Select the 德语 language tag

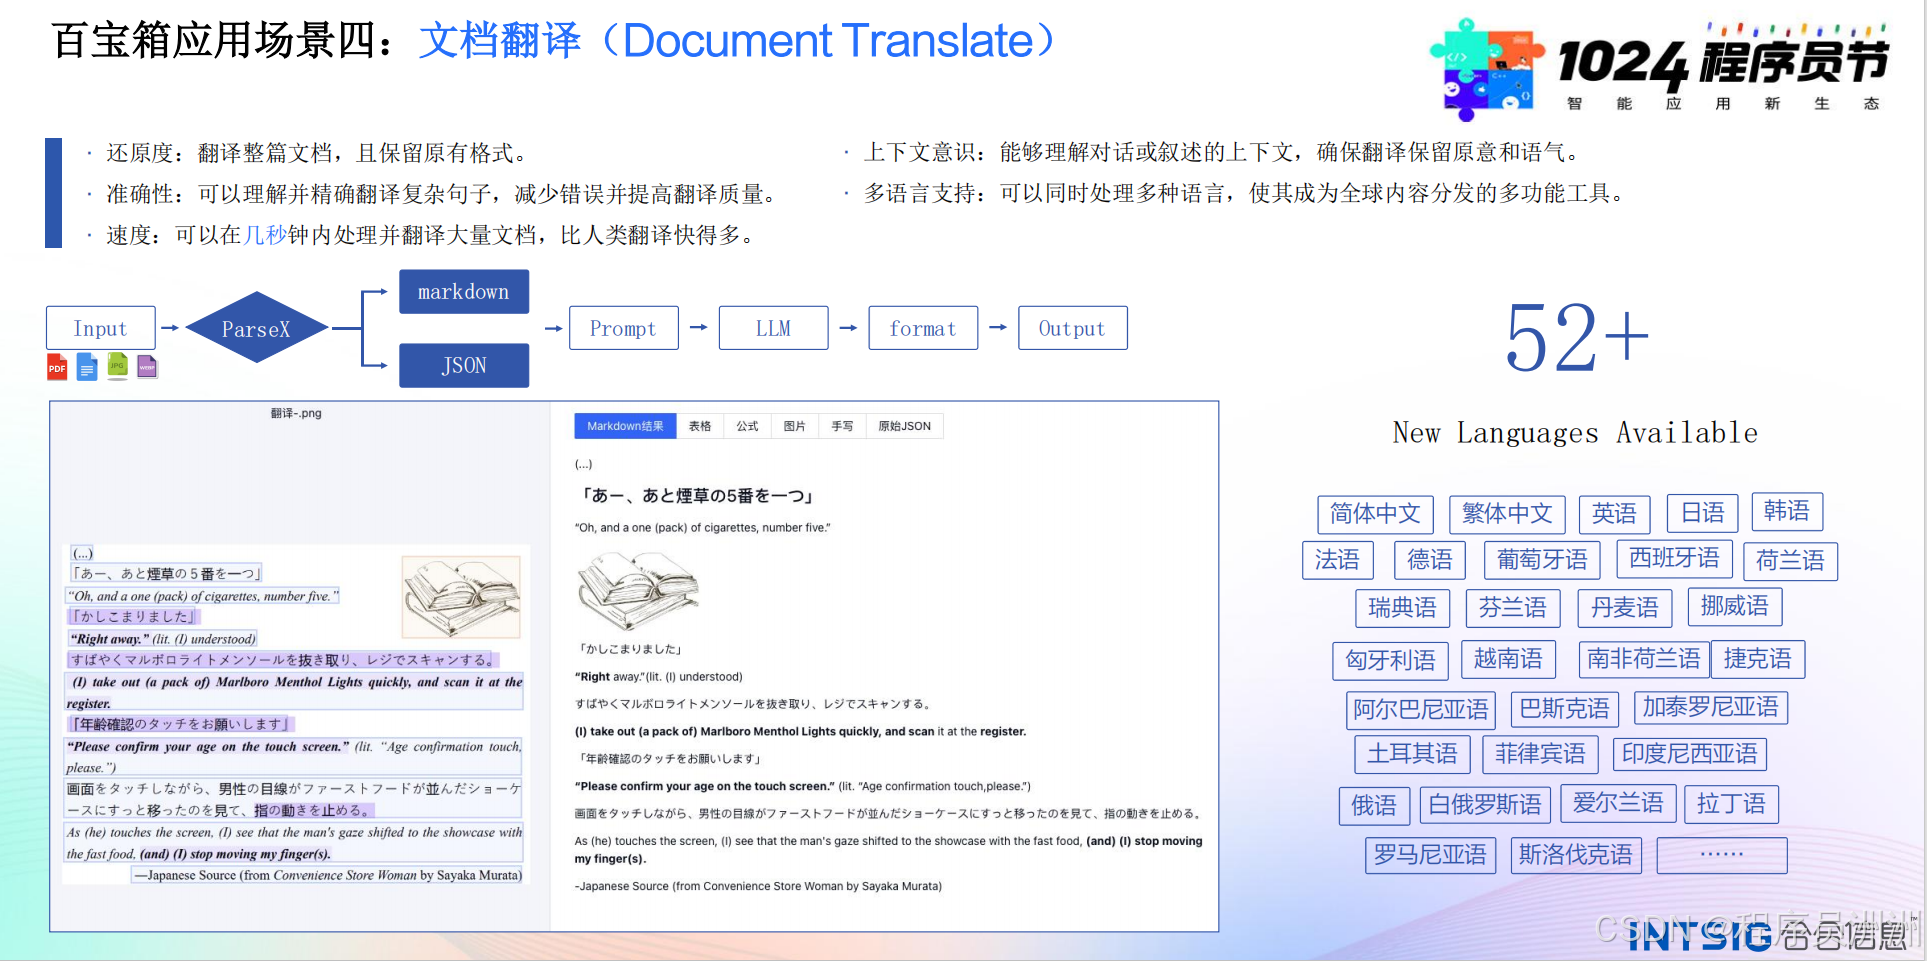click(1430, 560)
